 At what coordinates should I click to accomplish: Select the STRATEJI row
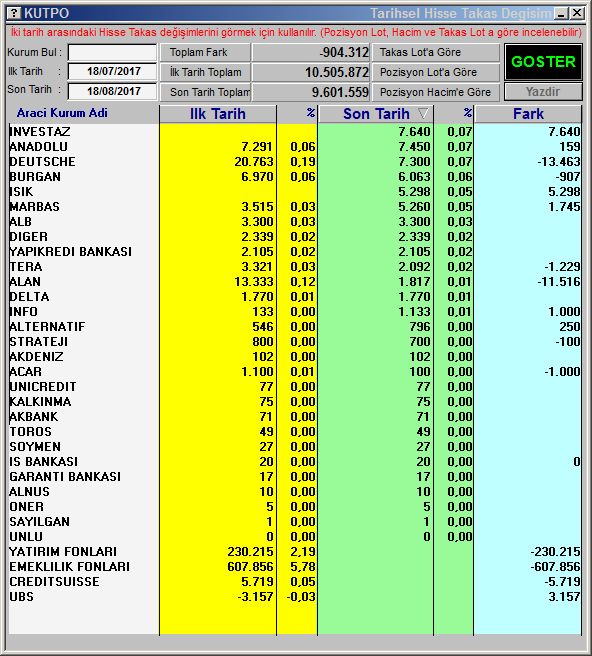pyautogui.click(x=295, y=342)
